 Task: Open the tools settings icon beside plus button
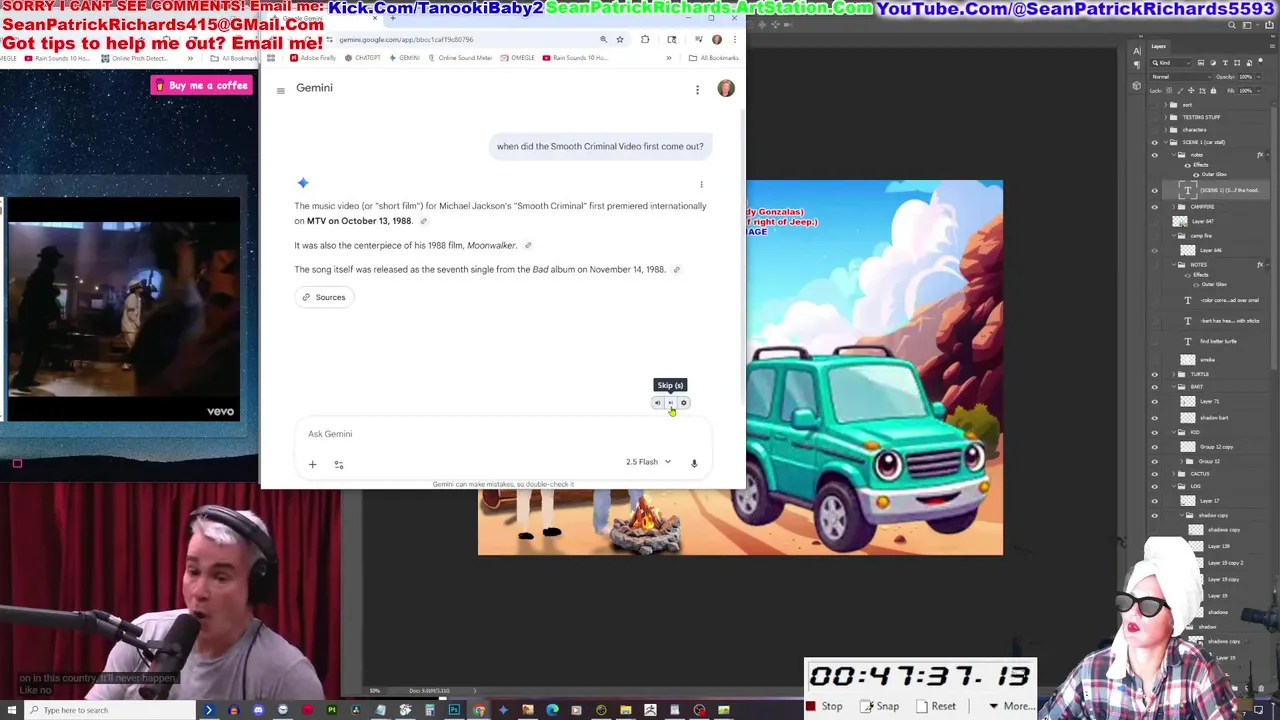point(339,464)
